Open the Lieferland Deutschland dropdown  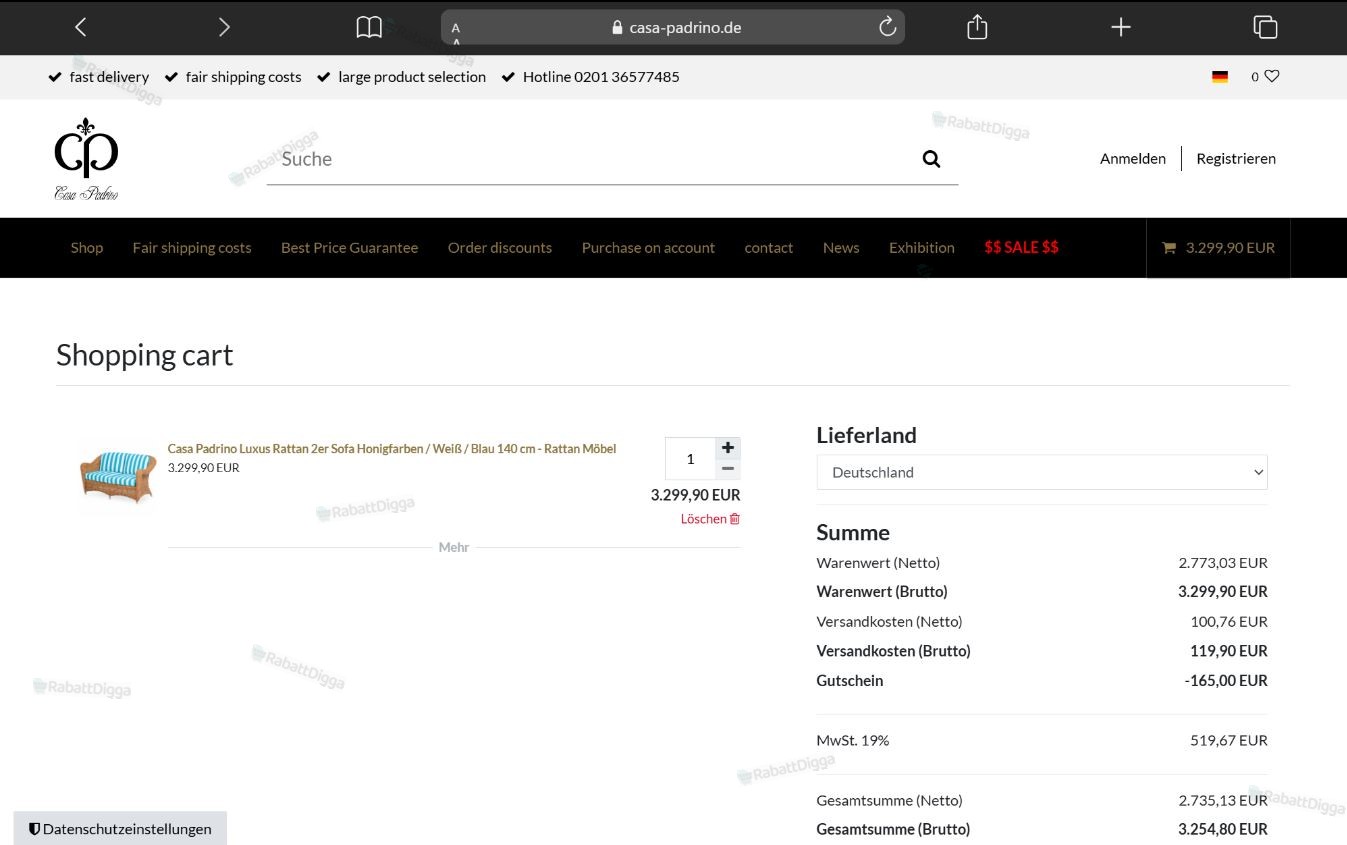coord(1042,472)
